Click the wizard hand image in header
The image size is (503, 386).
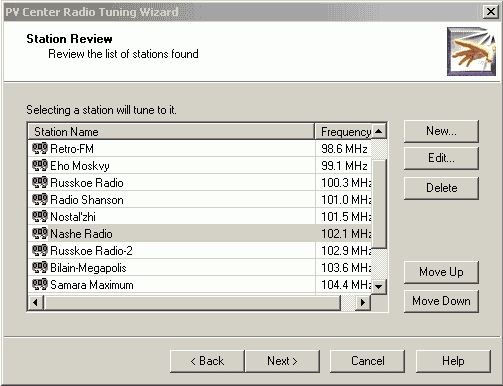pyautogui.click(x=471, y=51)
